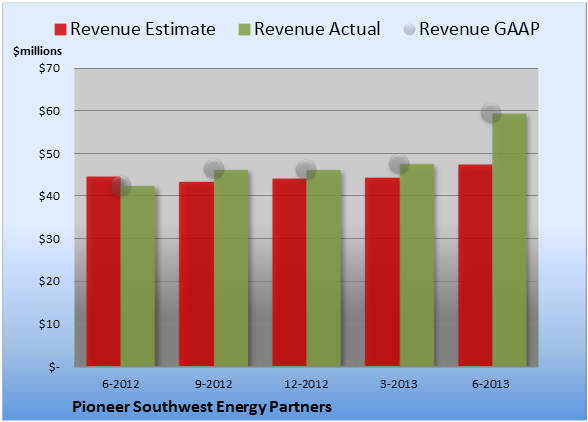588x422 pixels.
Task: Click the '$70' y-axis label
Action: (49, 68)
